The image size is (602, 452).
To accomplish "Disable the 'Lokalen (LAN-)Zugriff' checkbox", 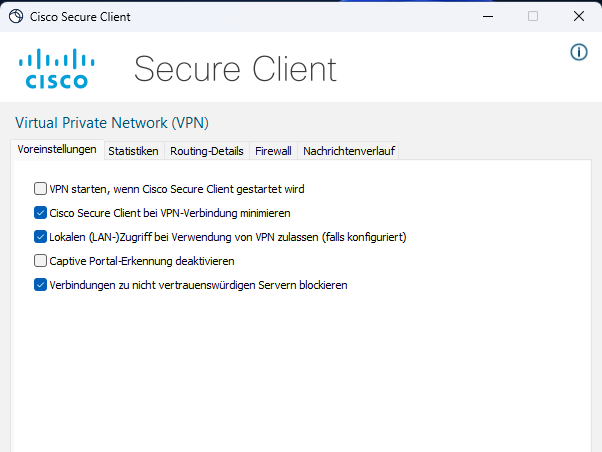I will coord(40,237).
